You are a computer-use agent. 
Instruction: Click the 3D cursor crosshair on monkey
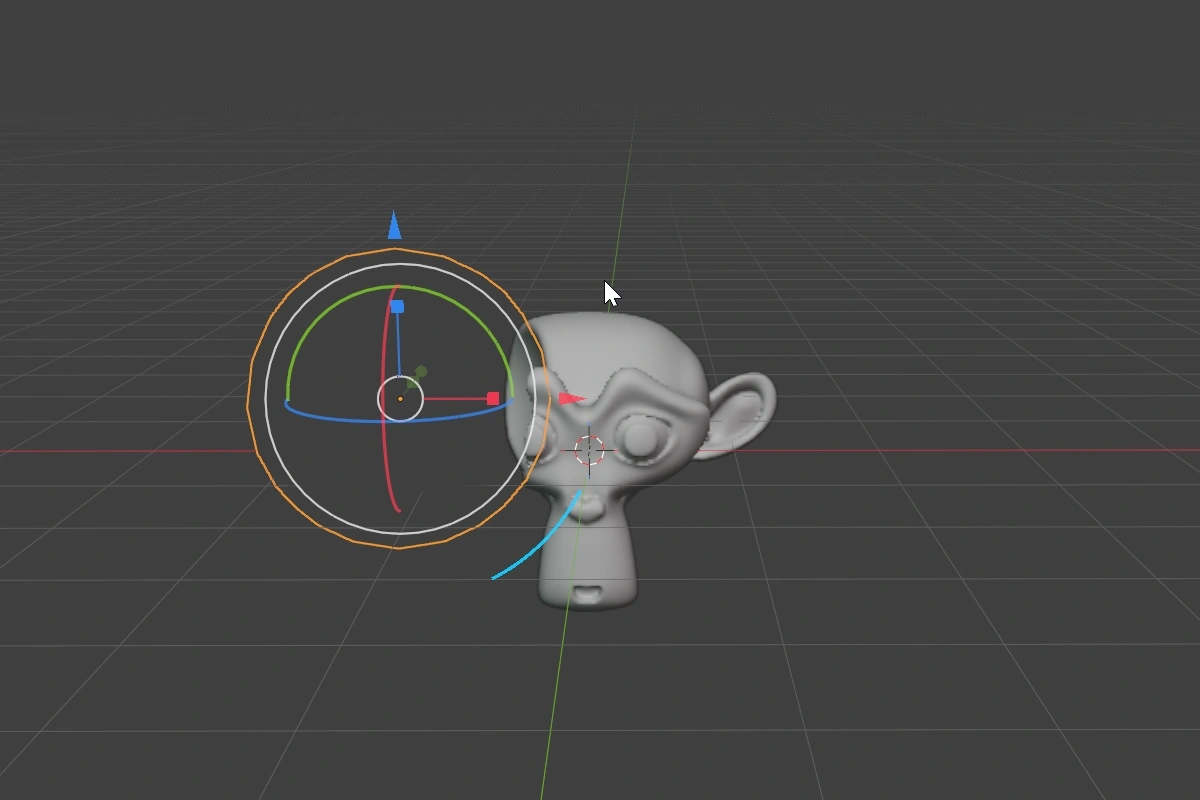point(589,450)
